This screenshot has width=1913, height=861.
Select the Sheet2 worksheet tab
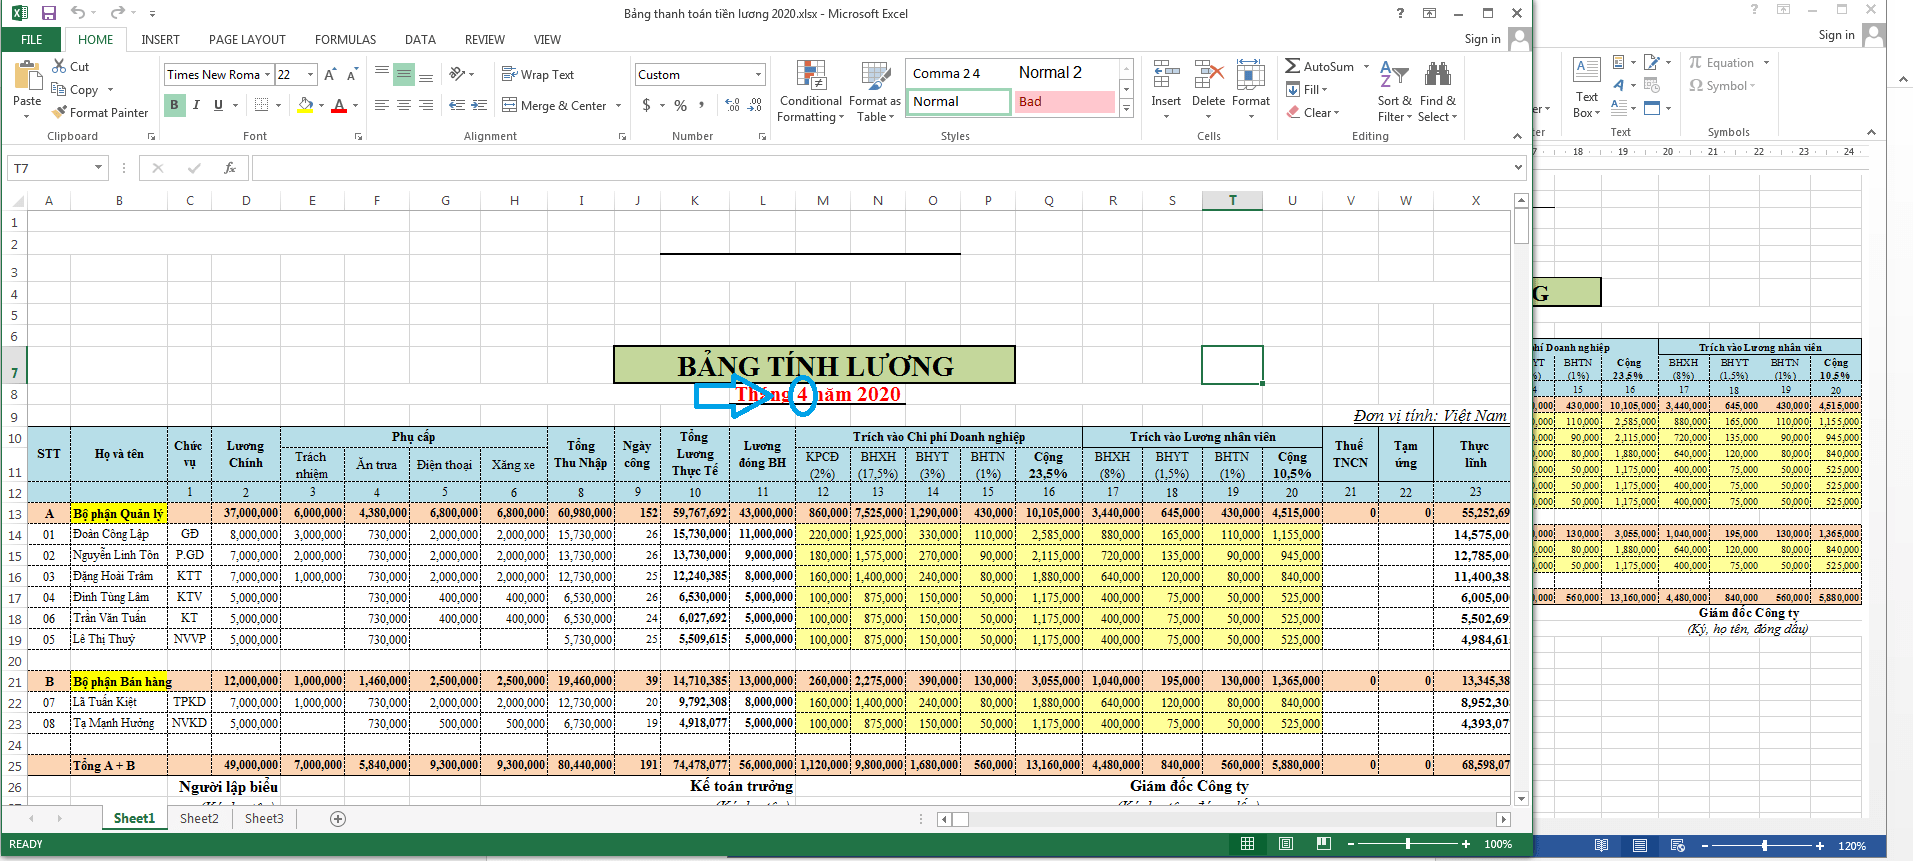pos(199,818)
